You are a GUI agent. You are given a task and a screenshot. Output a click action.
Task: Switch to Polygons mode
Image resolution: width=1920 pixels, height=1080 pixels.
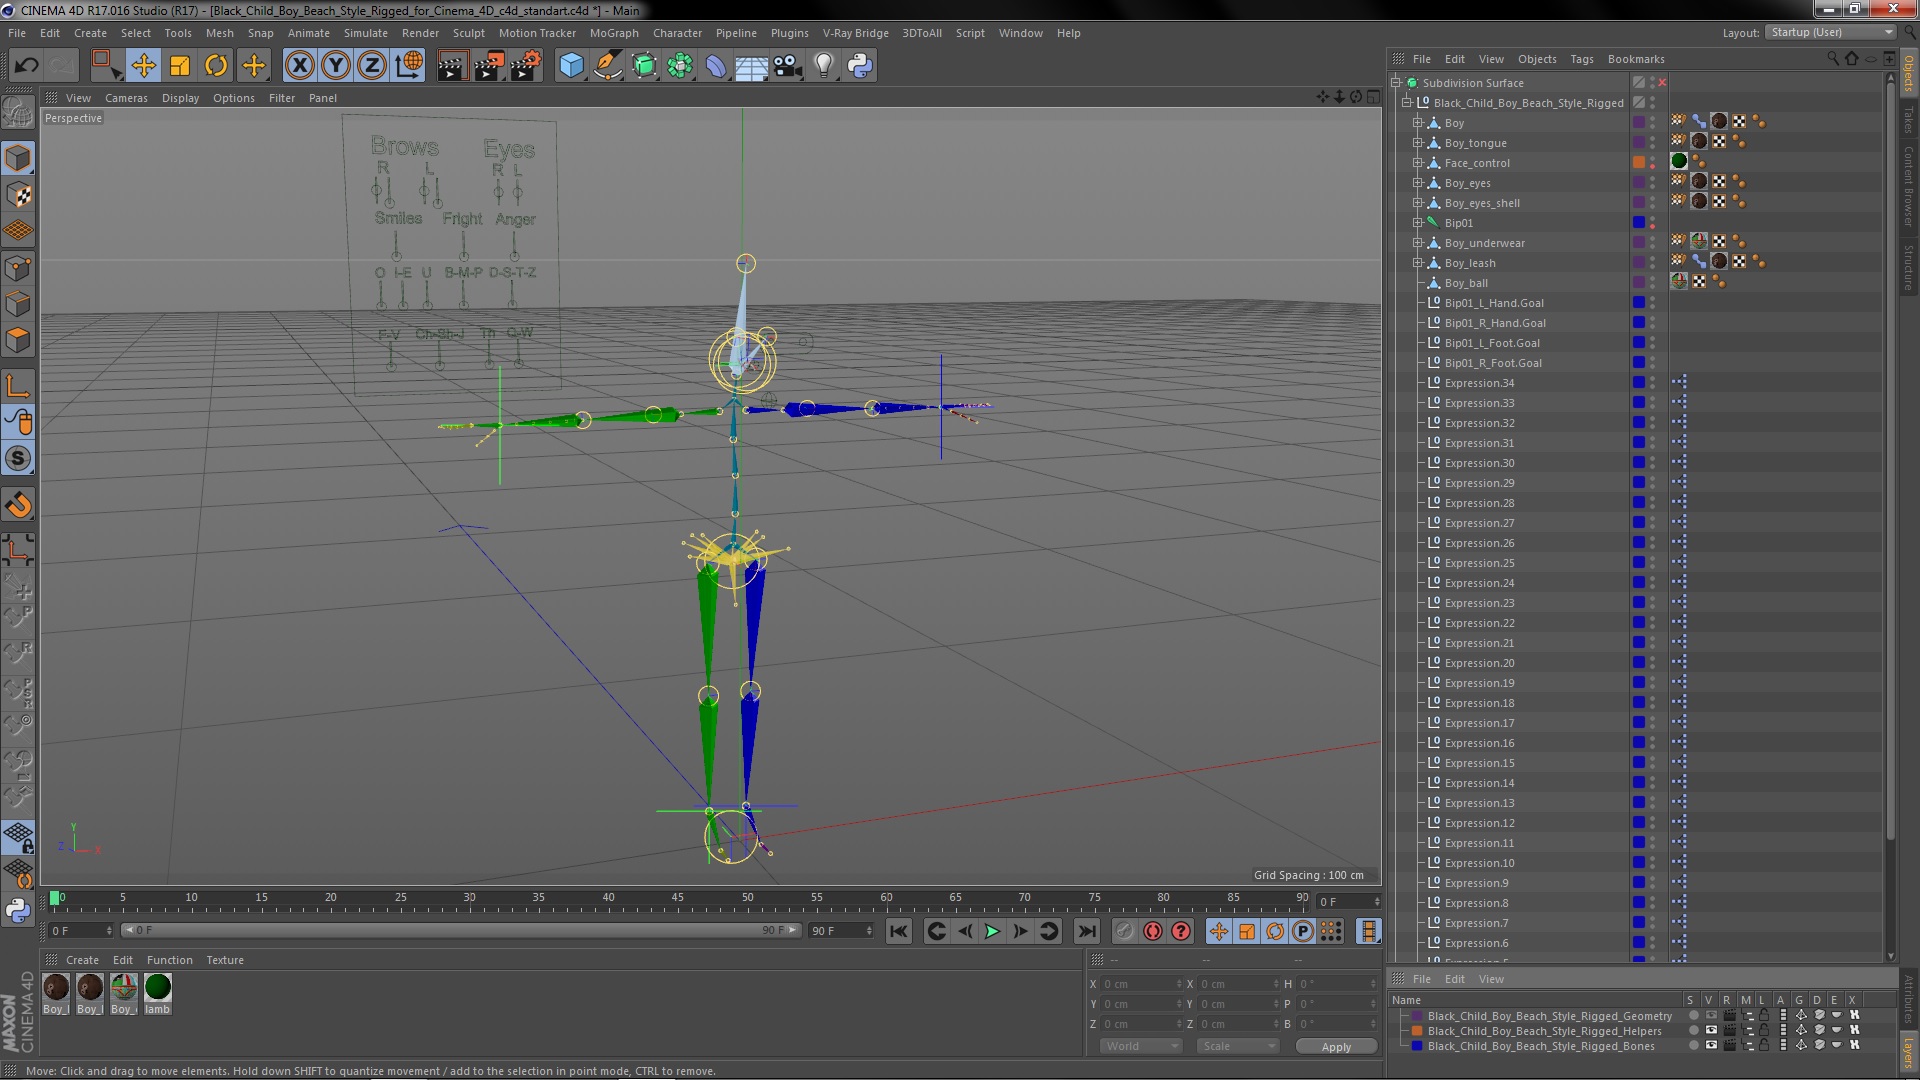click(18, 340)
